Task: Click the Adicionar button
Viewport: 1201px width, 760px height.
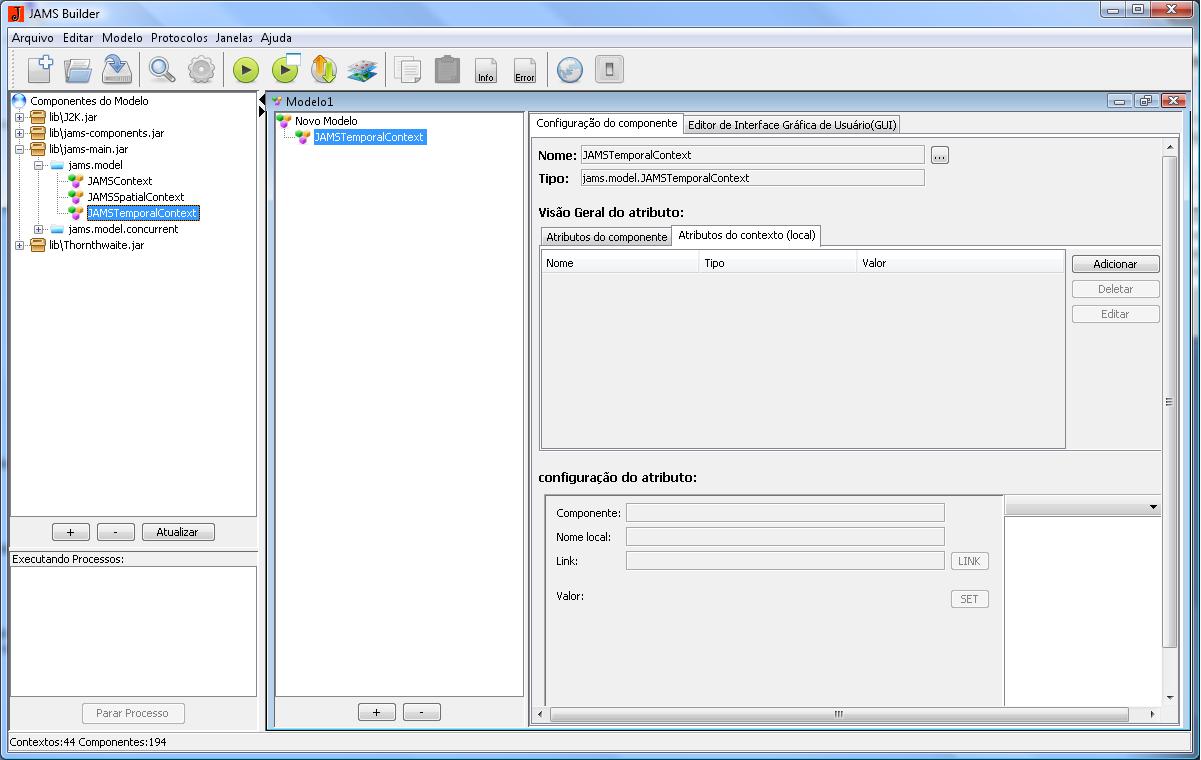Action: pos(1115,264)
